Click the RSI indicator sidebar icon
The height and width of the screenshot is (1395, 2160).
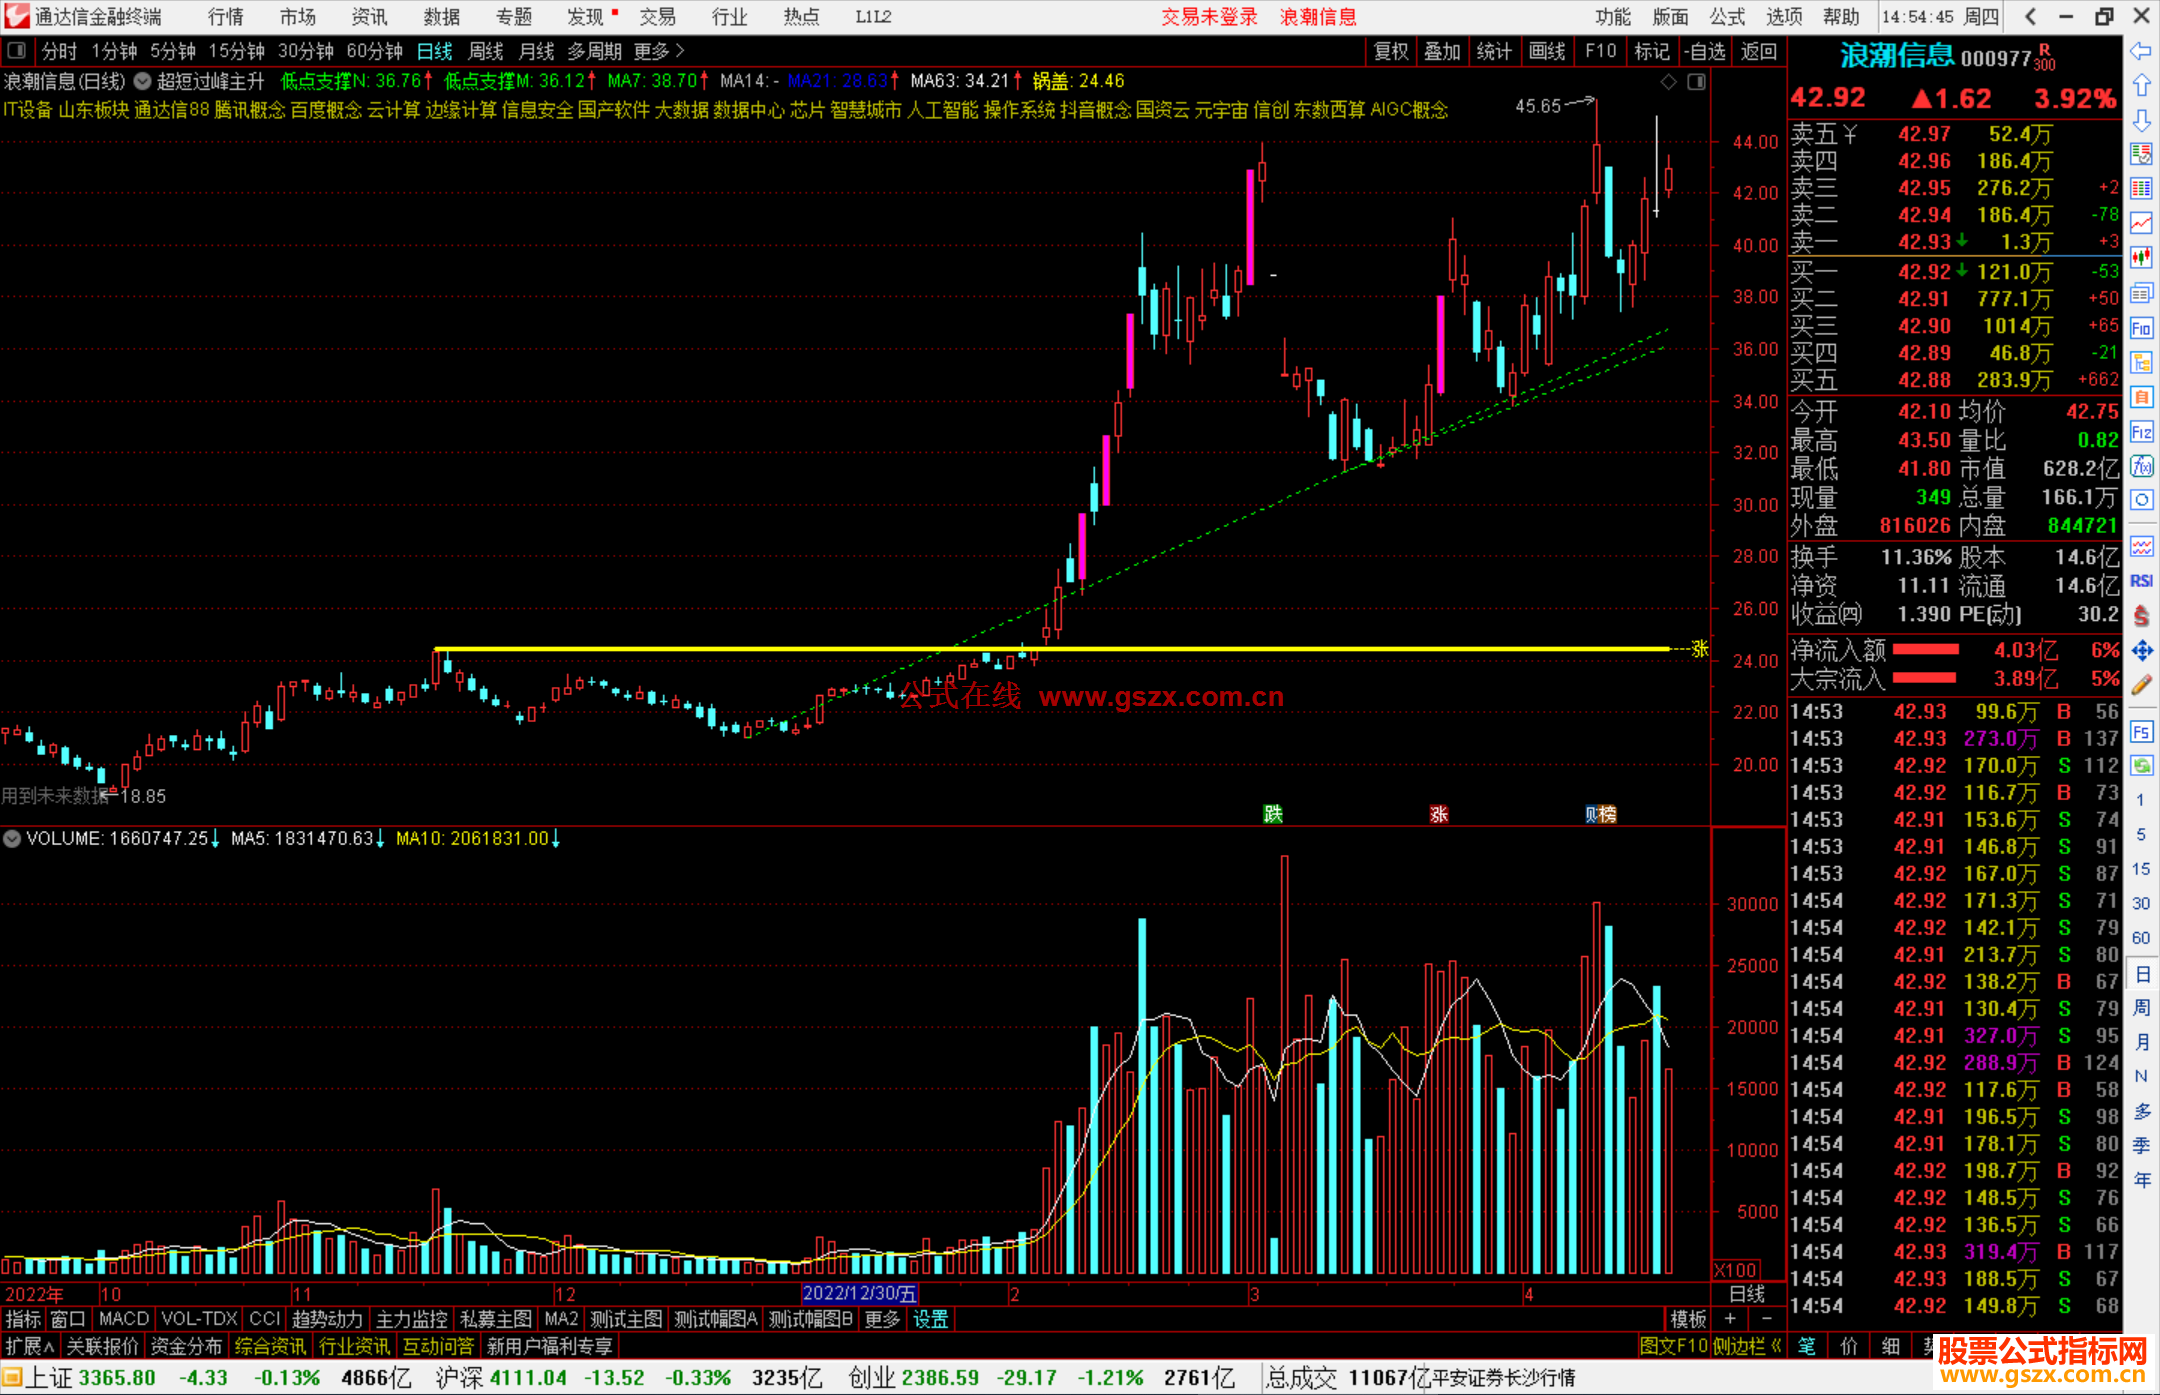(2141, 581)
